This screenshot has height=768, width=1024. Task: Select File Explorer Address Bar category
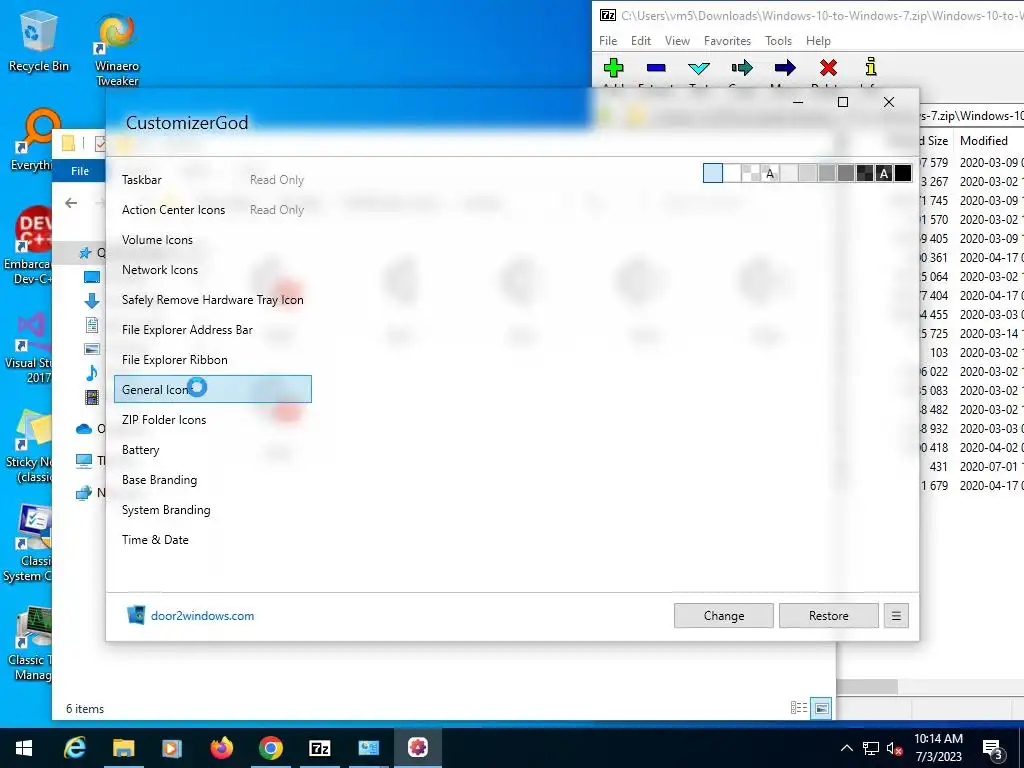coord(213,330)
